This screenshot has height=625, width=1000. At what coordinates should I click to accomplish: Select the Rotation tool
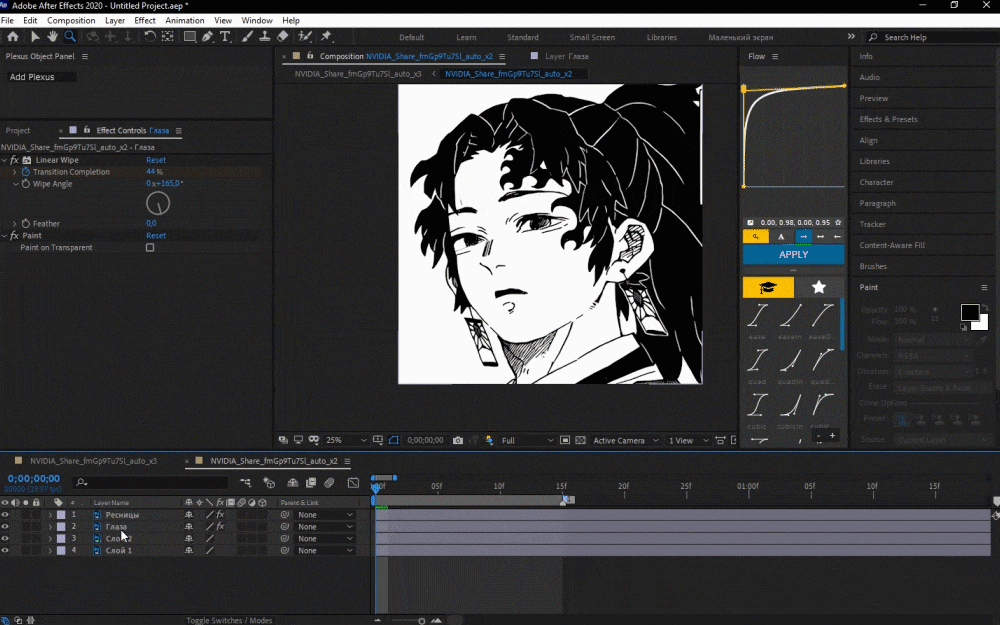[149, 36]
